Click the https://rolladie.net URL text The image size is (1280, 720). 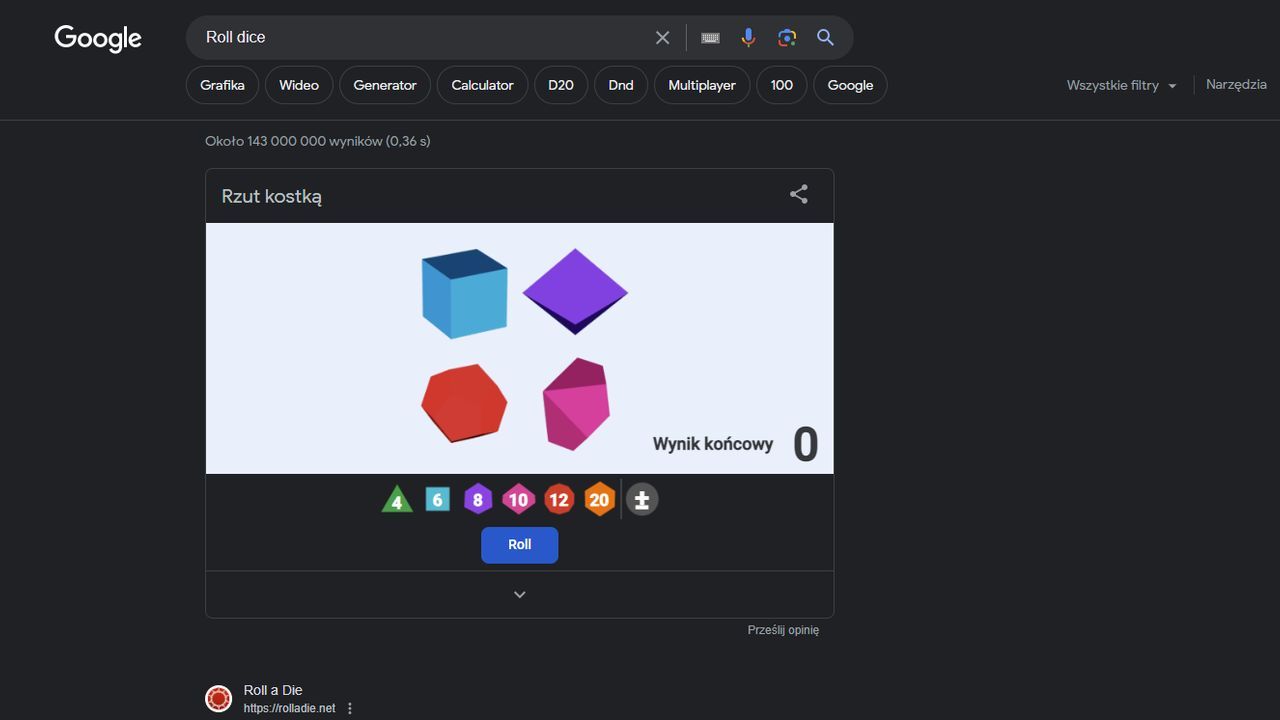289,708
